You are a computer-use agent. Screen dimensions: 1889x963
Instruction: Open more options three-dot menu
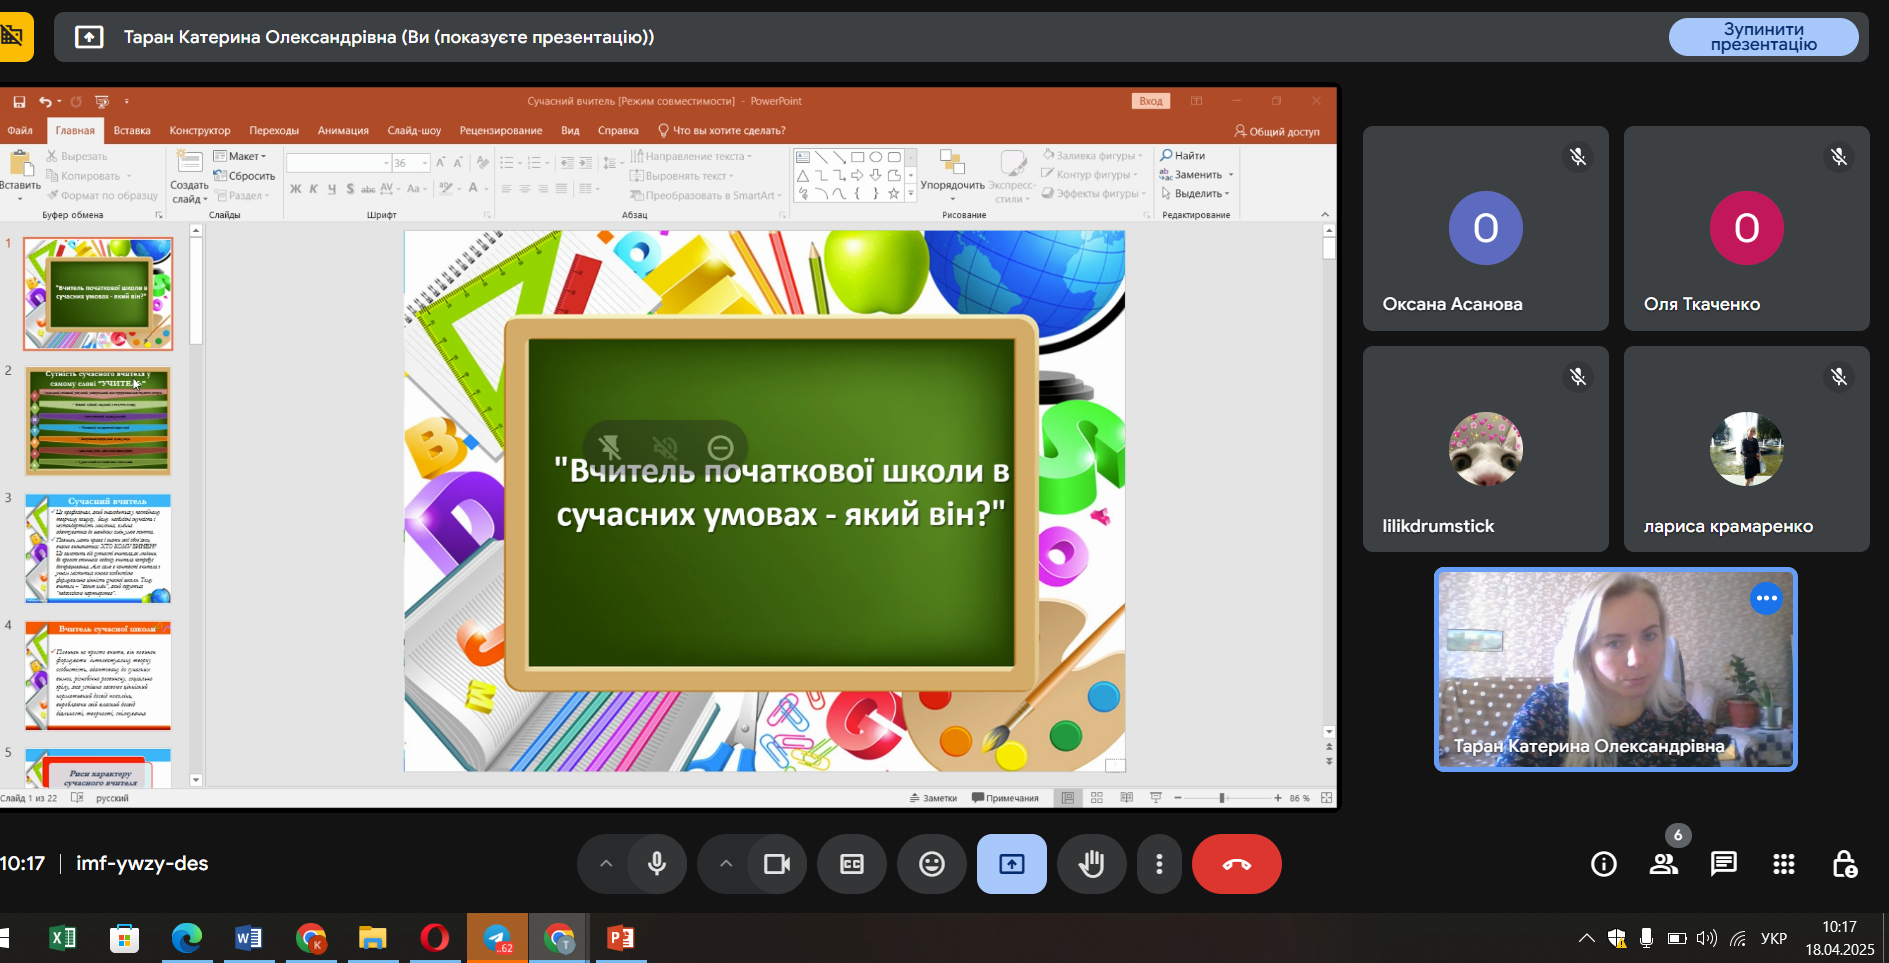[1159, 864]
